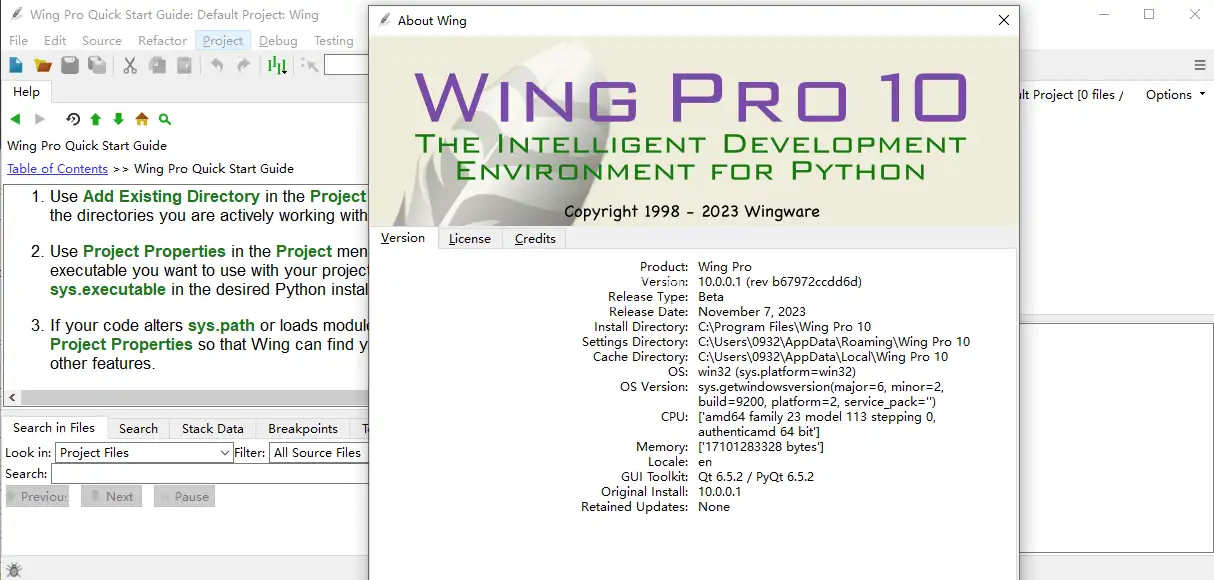
Task: Open the Filter All Source Files dropdown
Action: pos(319,452)
